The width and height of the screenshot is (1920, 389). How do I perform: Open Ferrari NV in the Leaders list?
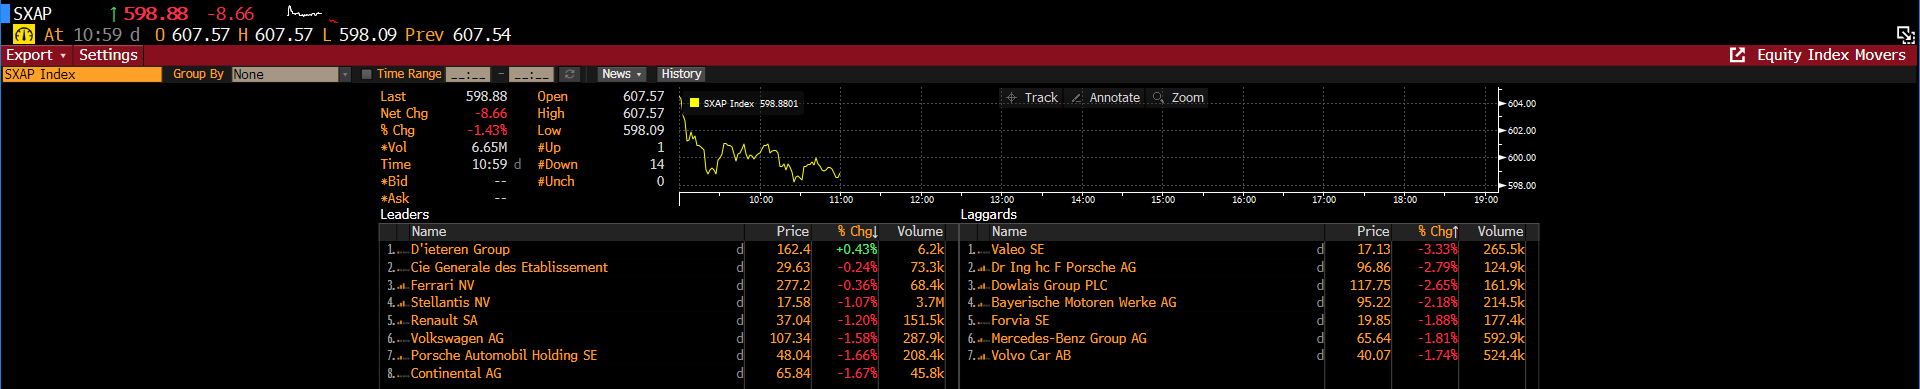[442, 285]
